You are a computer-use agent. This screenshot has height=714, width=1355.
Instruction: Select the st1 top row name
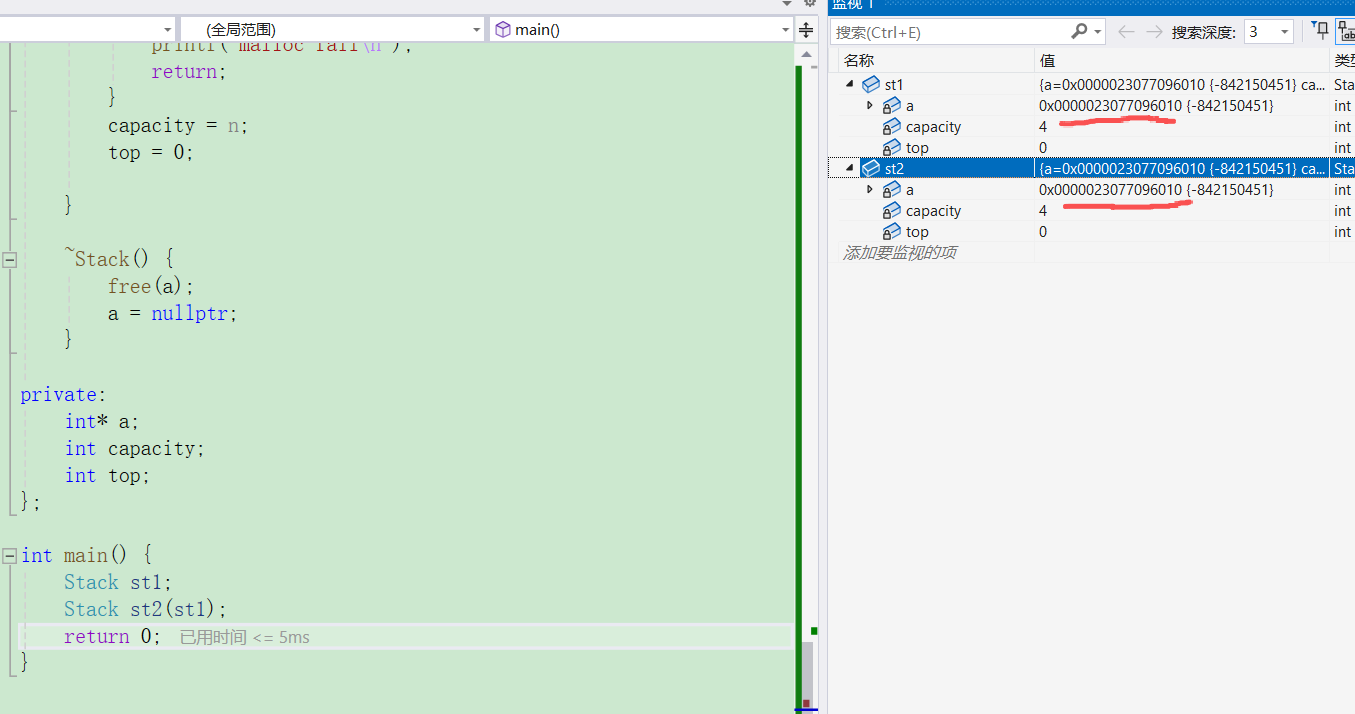coord(917,148)
